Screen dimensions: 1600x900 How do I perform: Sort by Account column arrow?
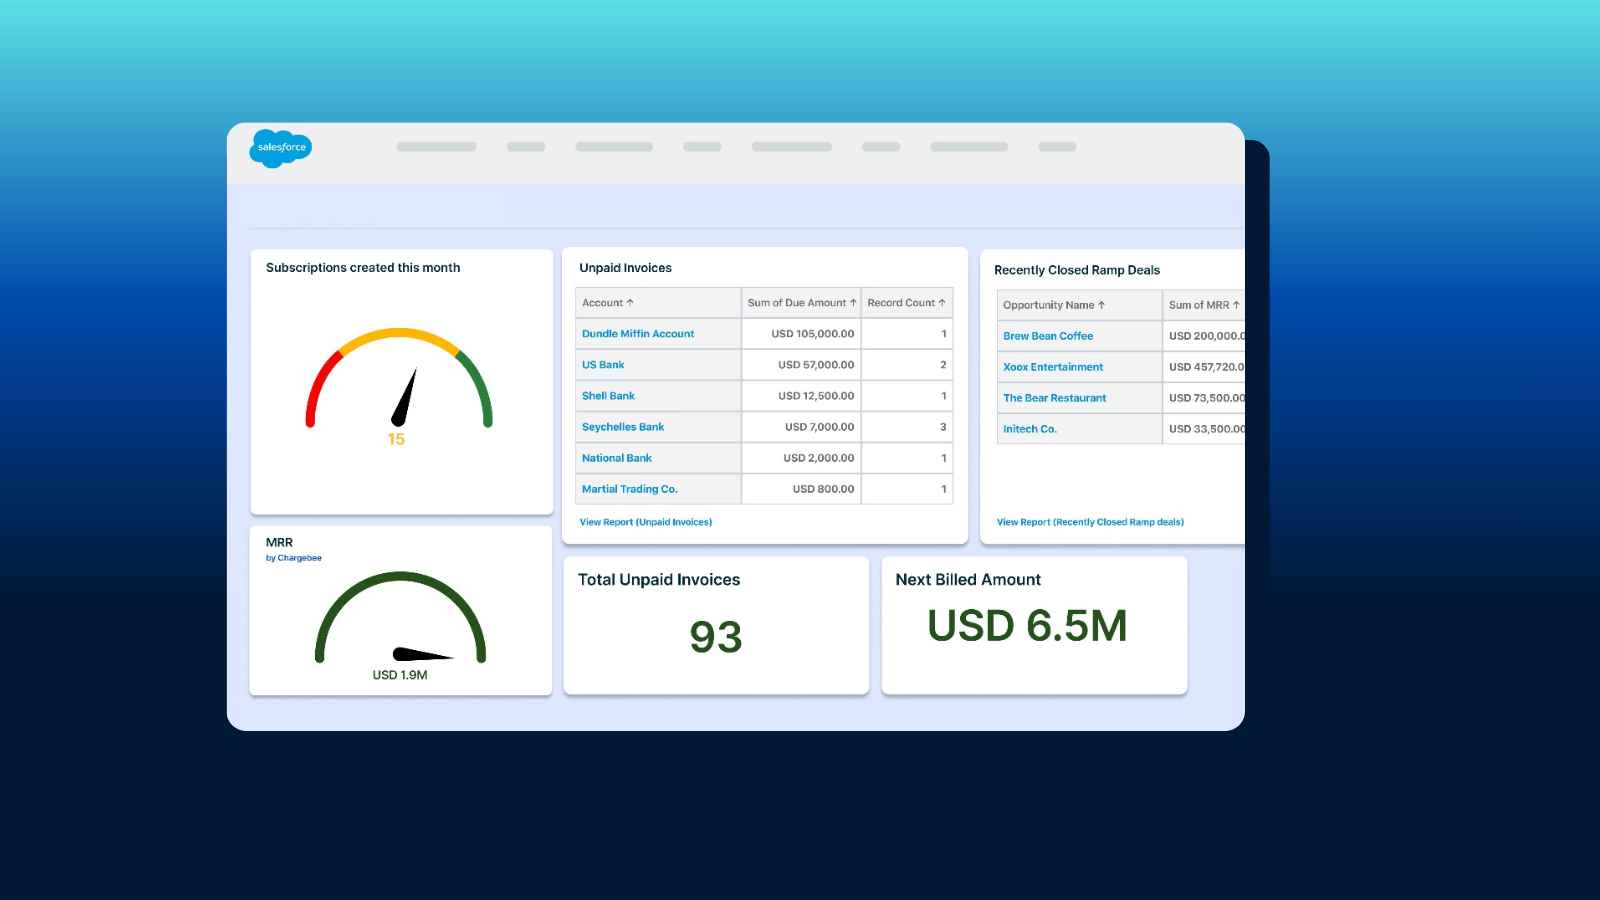[x=630, y=303]
